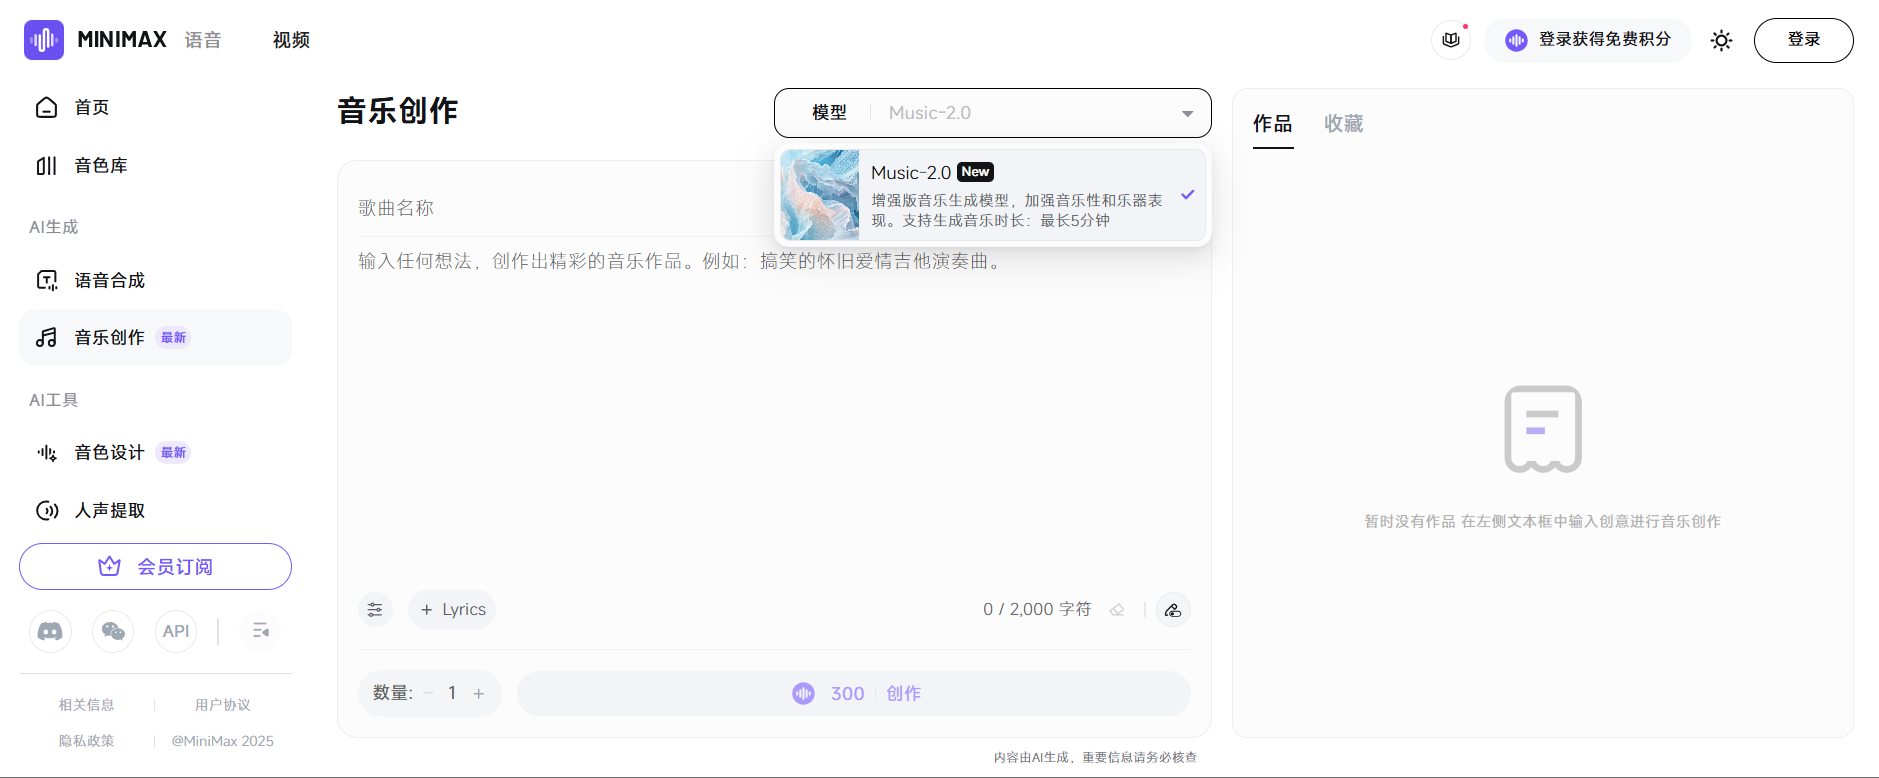Image resolution: width=1879 pixels, height=778 pixels.
Task: Open the WeChat icon link
Action: [x=113, y=631]
